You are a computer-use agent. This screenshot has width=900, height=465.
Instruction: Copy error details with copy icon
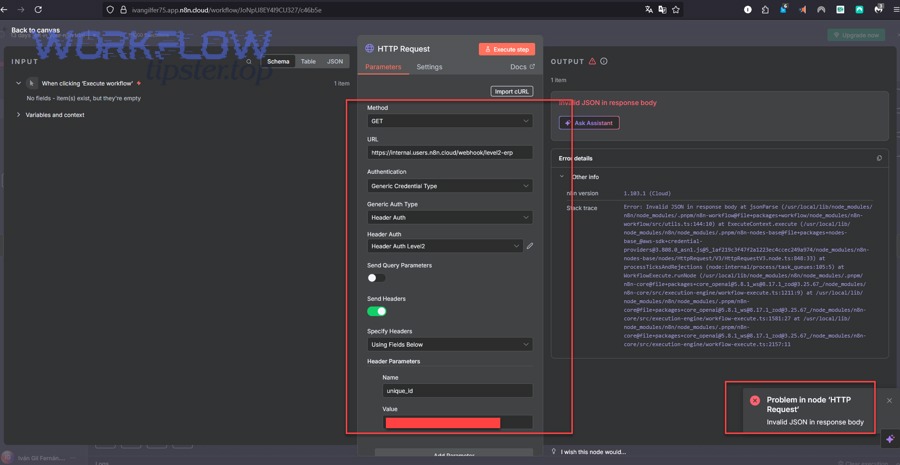click(879, 158)
